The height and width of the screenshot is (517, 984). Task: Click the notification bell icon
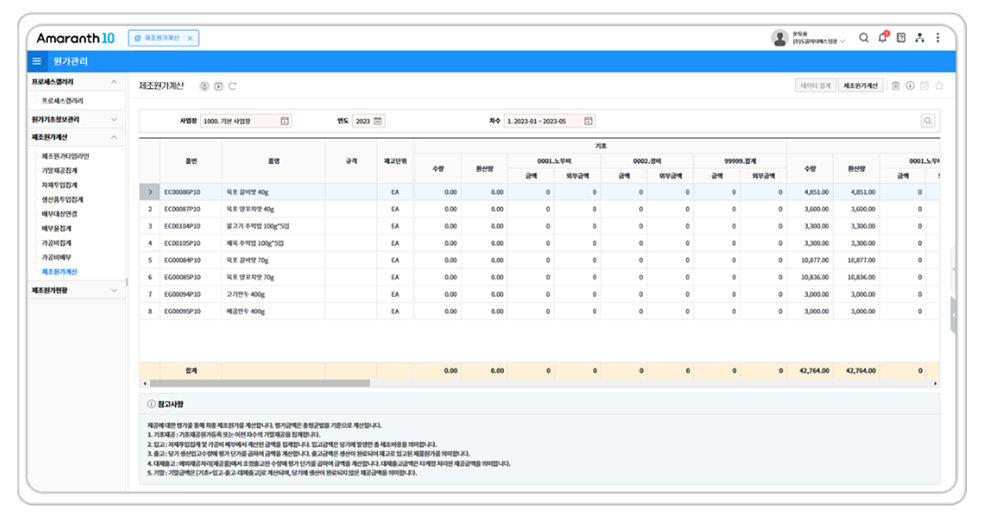click(x=883, y=38)
